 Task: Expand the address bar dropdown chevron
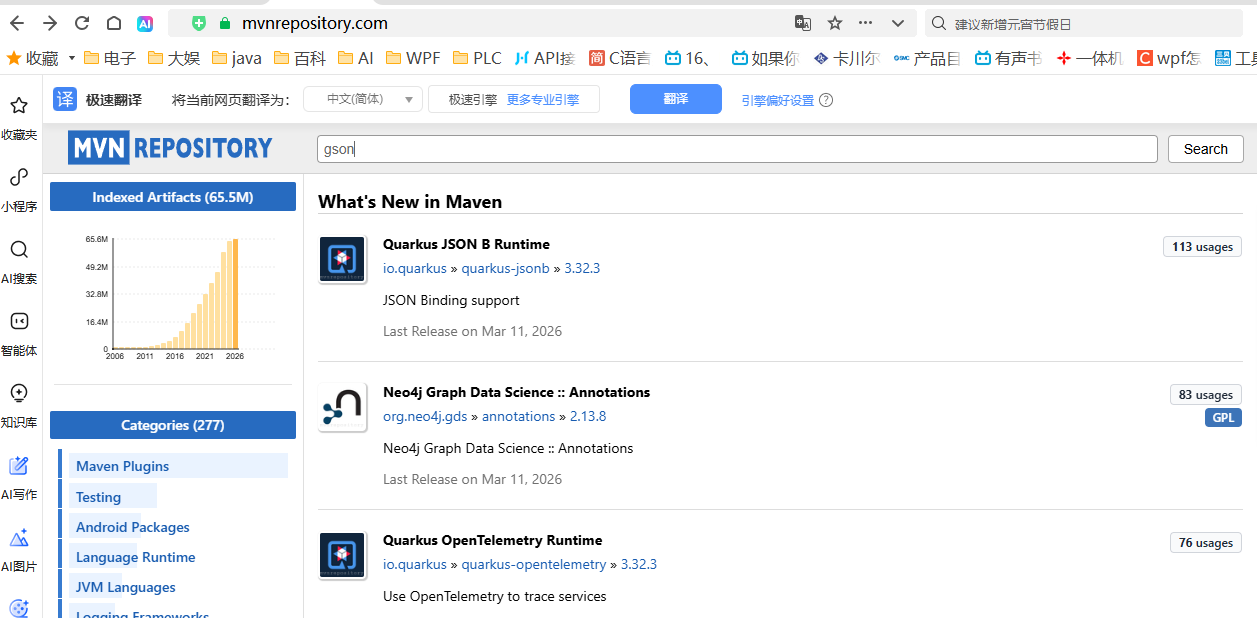(898, 23)
